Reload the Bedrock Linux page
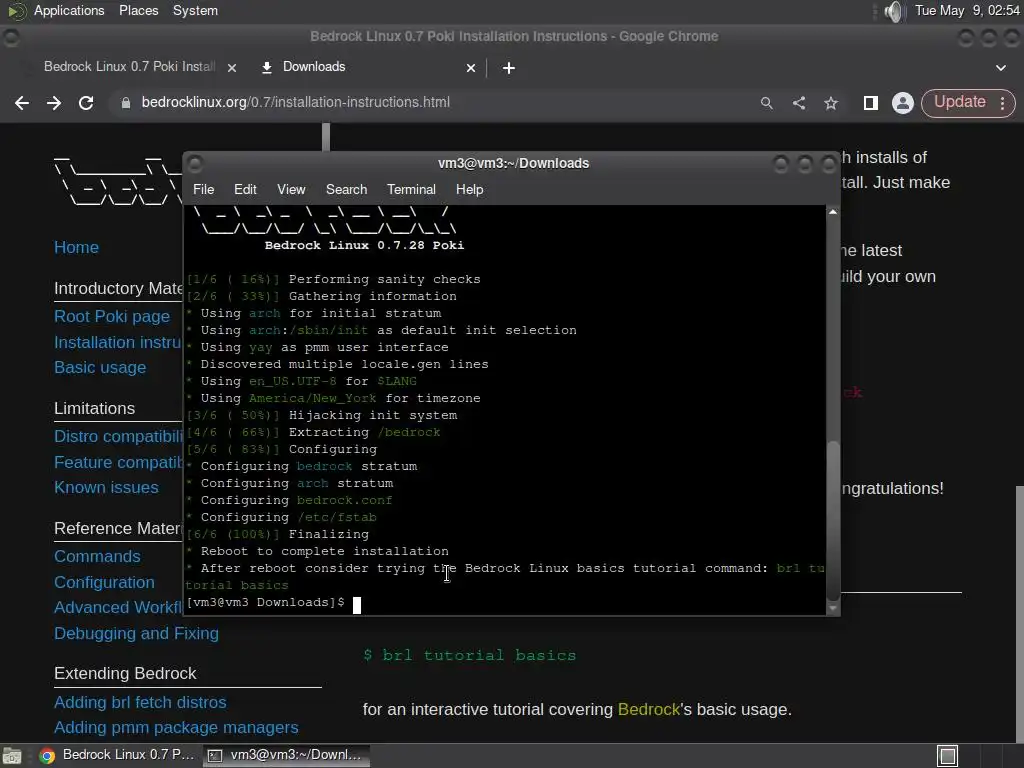This screenshot has height=768, width=1024. point(86,103)
